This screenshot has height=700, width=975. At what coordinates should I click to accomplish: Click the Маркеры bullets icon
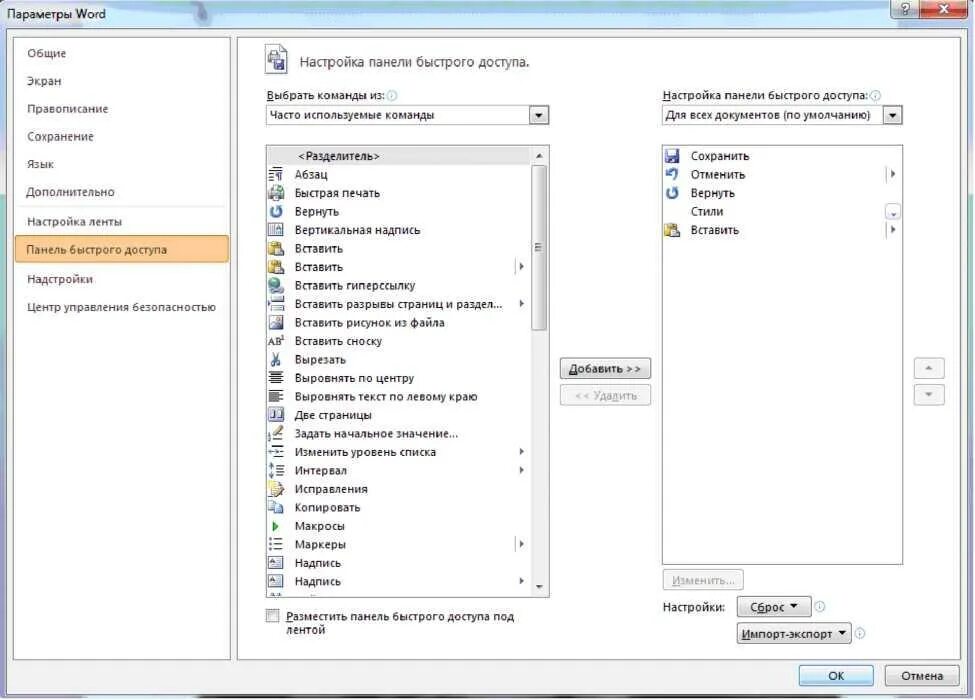tap(275, 545)
